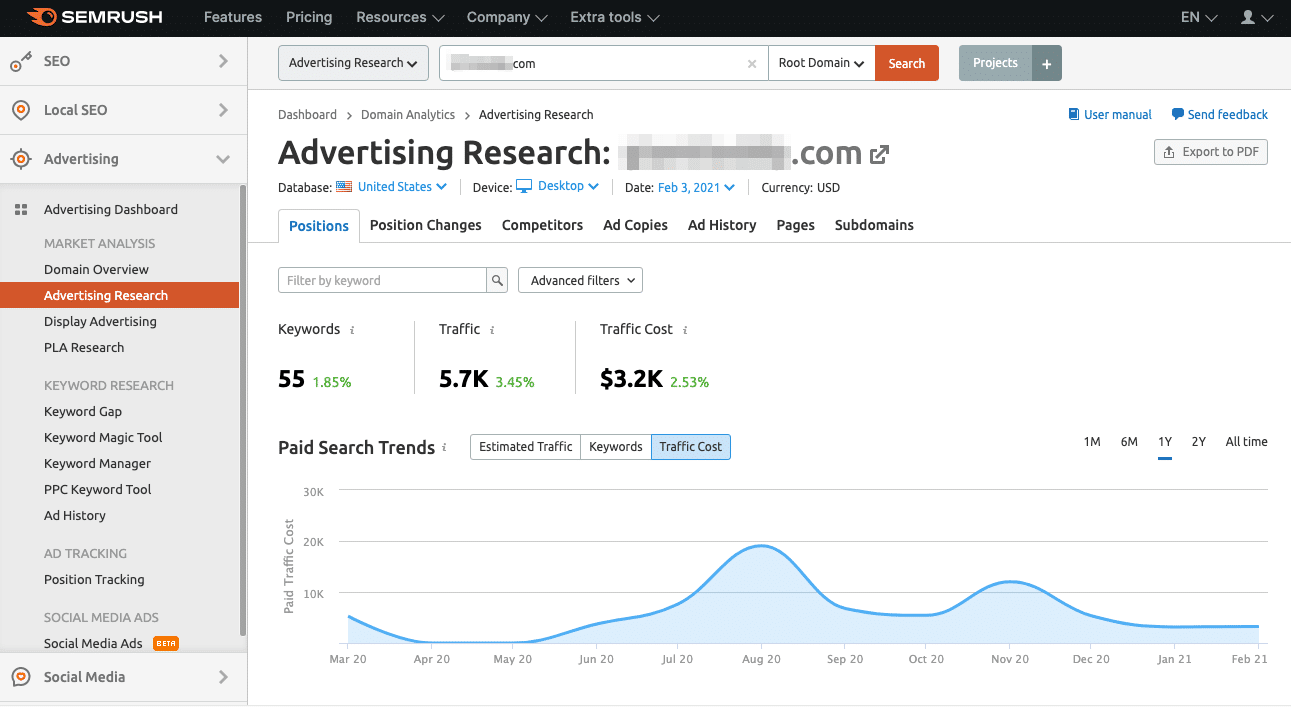Click the info icon beside Keywords
The height and width of the screenshot is (707, 1291).
click(x=352, y=330)
